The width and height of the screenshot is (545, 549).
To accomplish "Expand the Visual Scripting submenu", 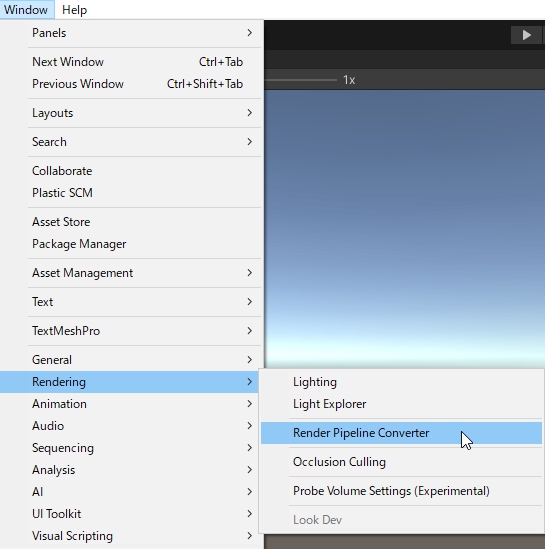I will point(130,536).
